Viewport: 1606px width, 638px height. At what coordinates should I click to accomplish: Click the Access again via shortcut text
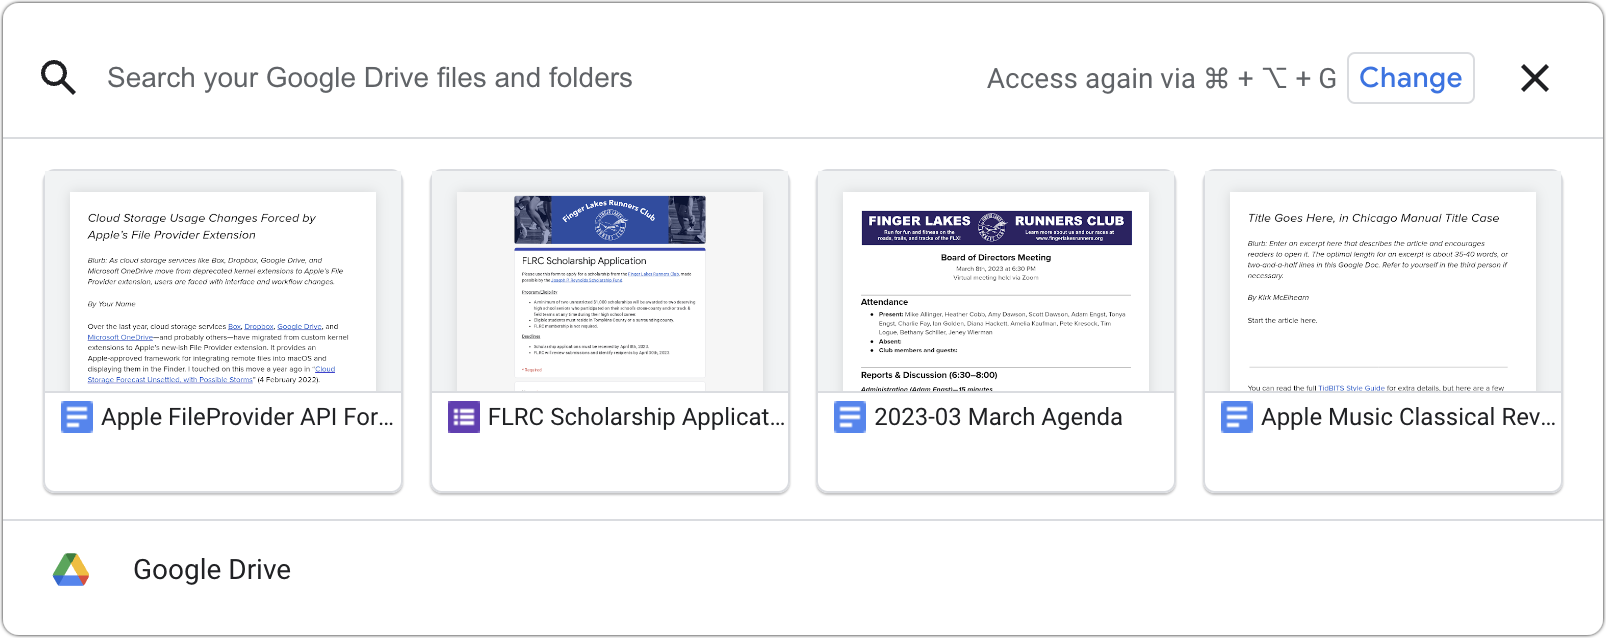[x=1161, y=78]
